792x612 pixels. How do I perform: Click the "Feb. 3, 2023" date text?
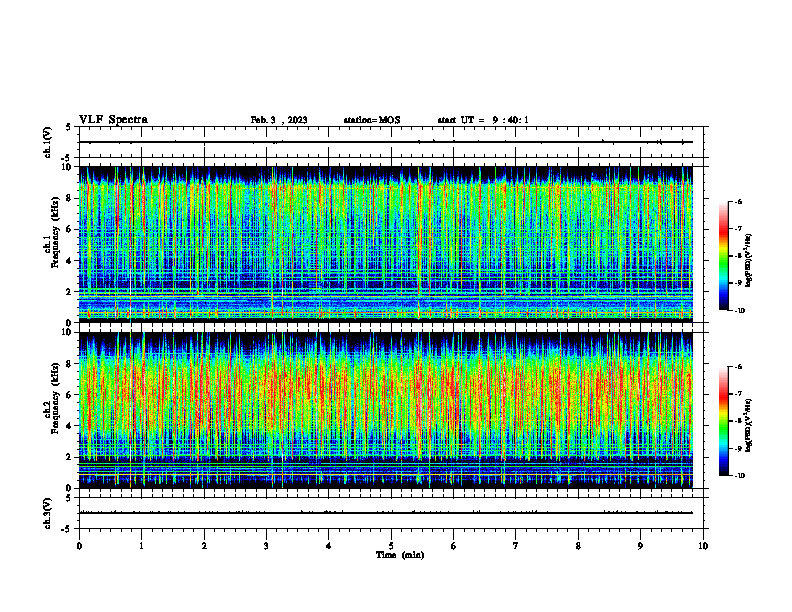pos(279,120)
